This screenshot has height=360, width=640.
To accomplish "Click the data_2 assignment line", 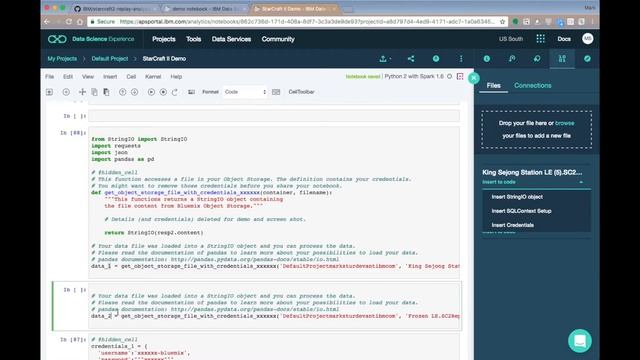I will point(275,316).
